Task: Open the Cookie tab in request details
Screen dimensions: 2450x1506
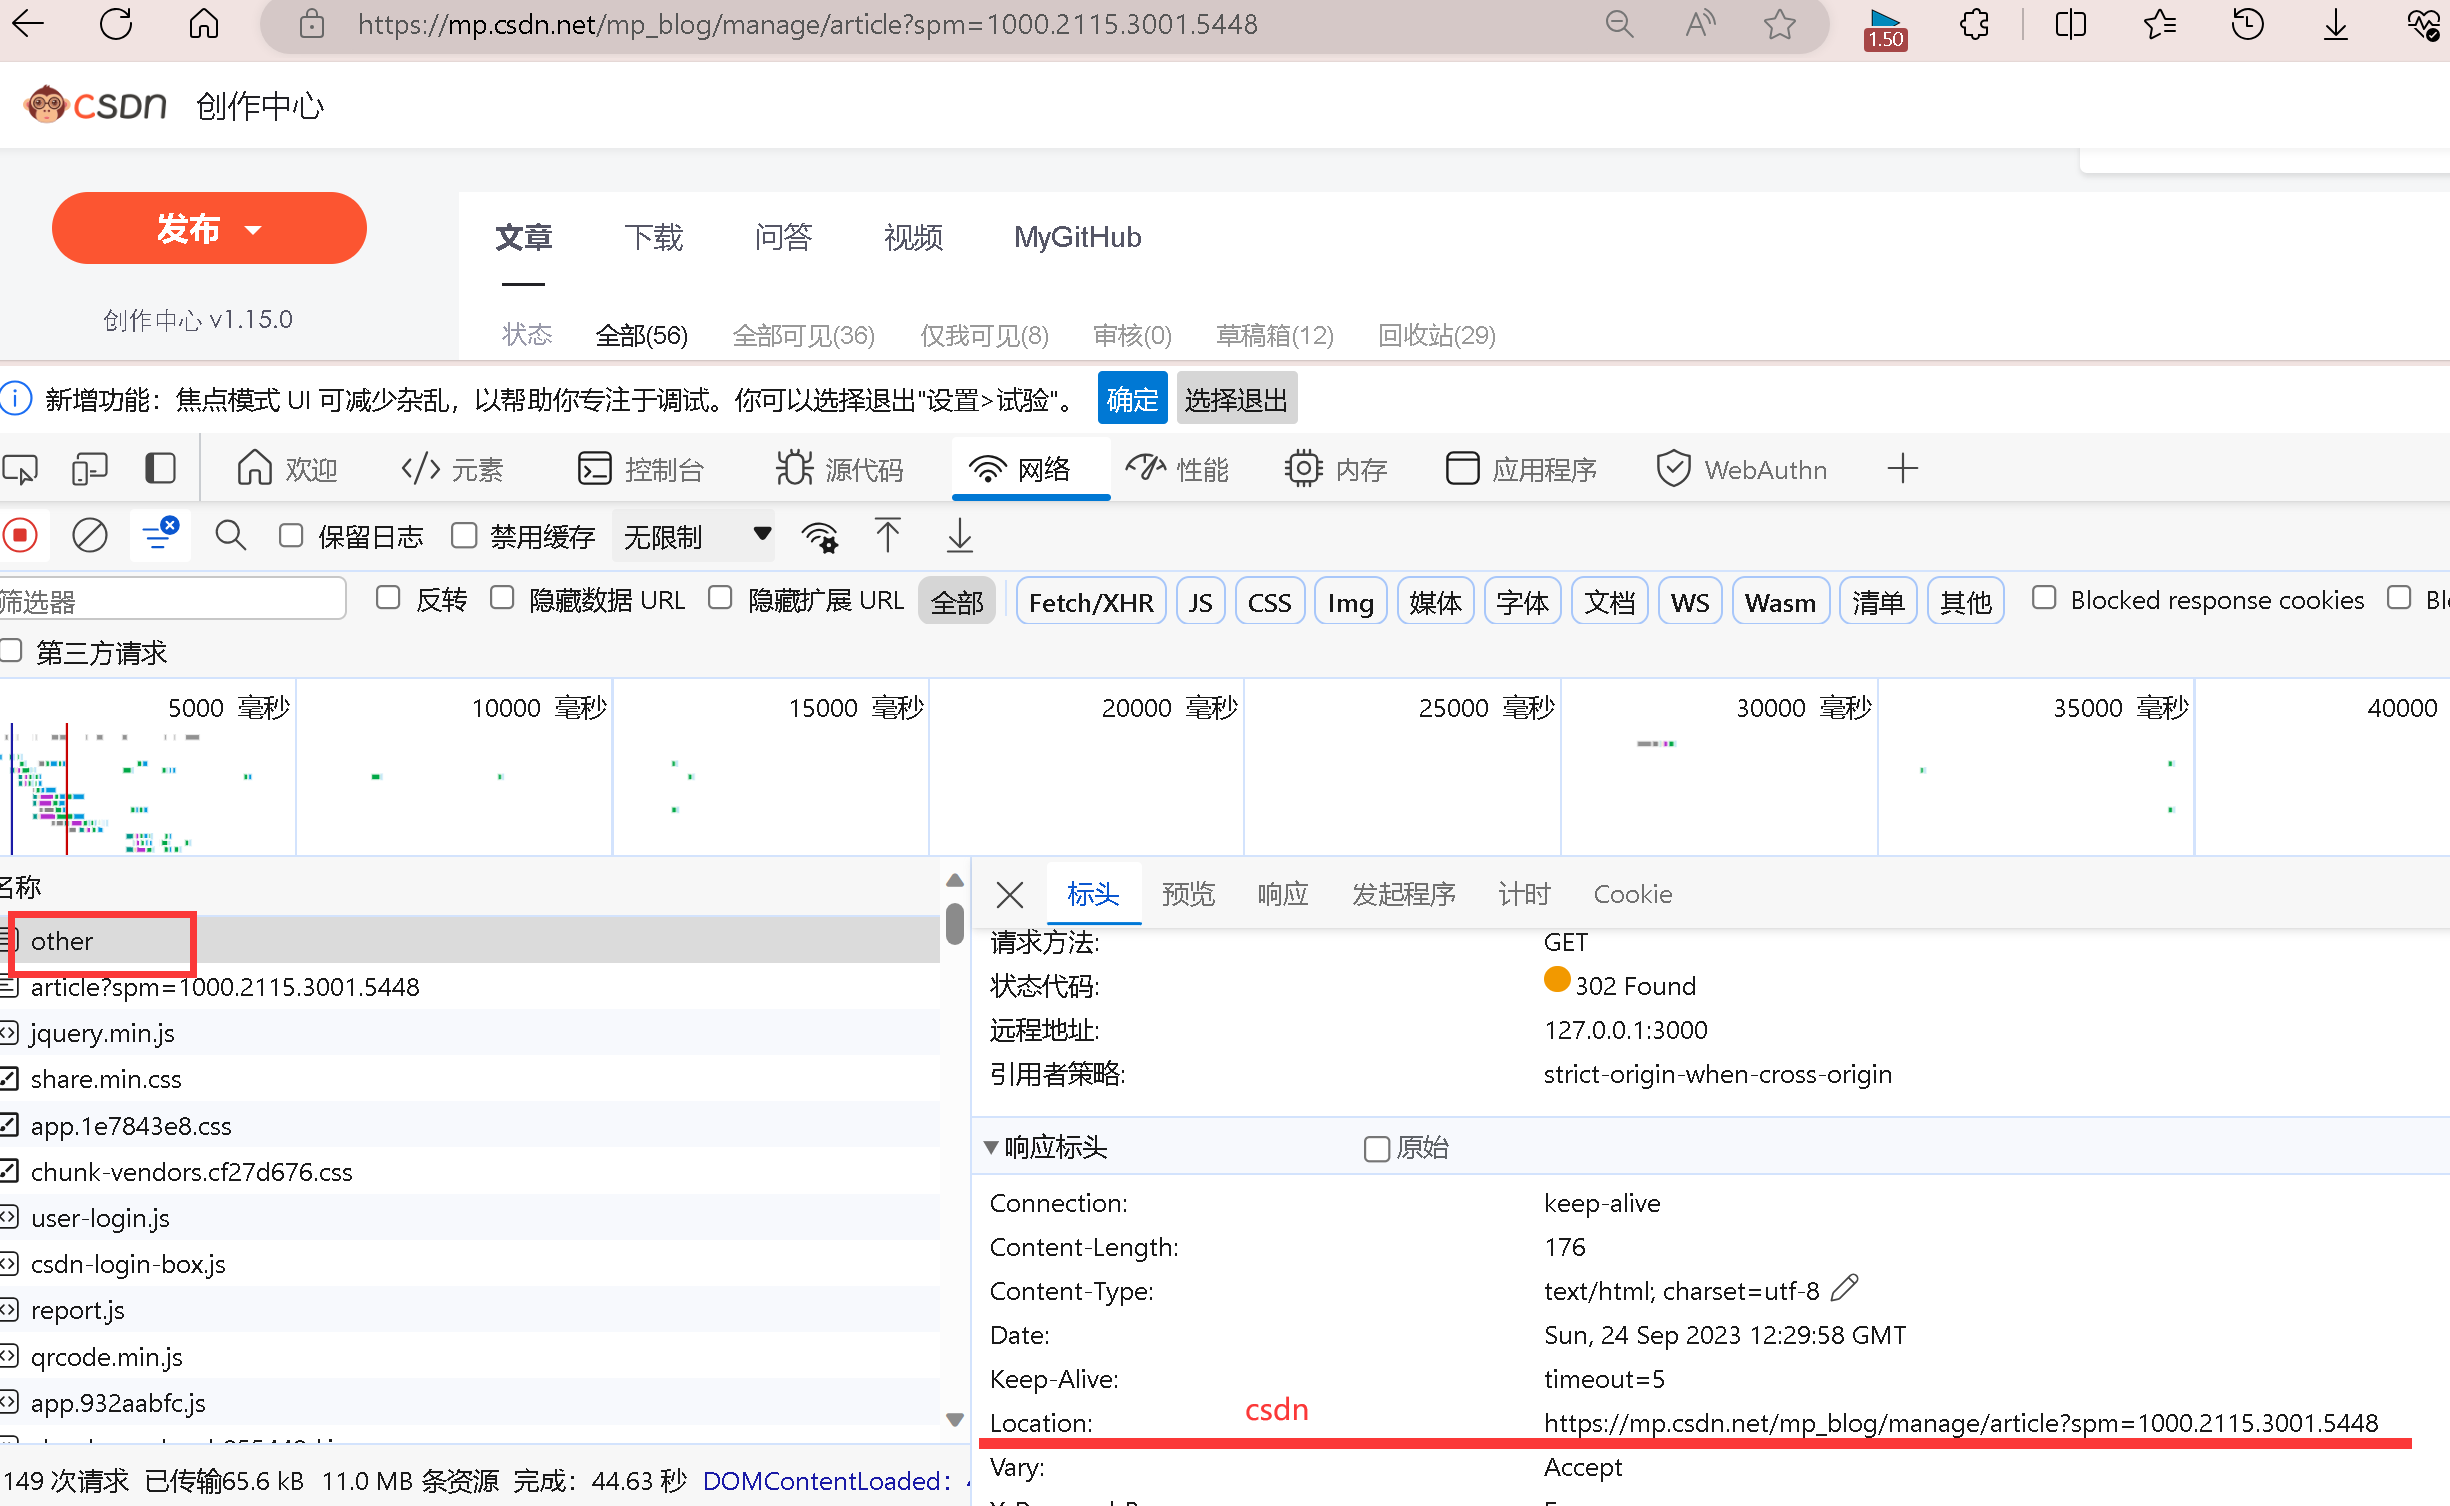Action: tap(1633, 894)
